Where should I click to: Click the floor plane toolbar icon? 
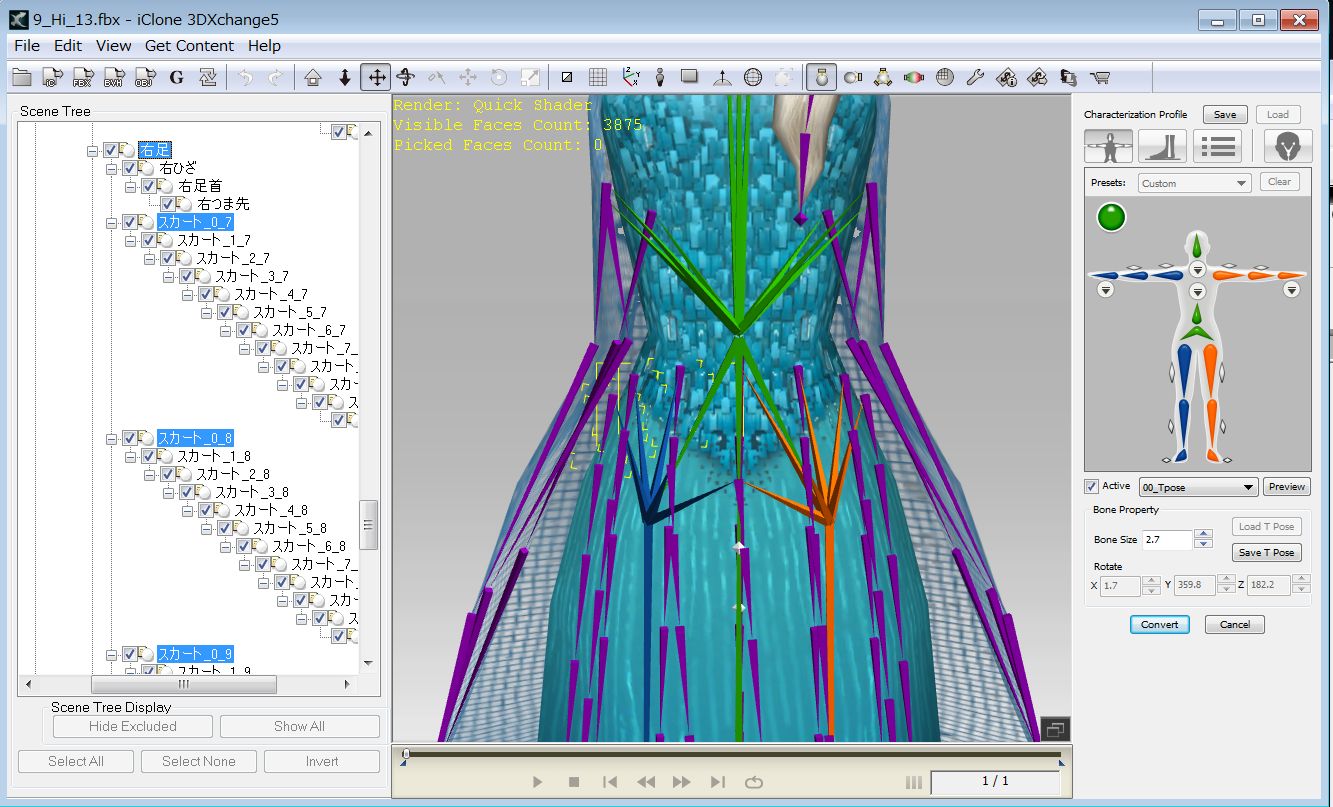point(690,77)
